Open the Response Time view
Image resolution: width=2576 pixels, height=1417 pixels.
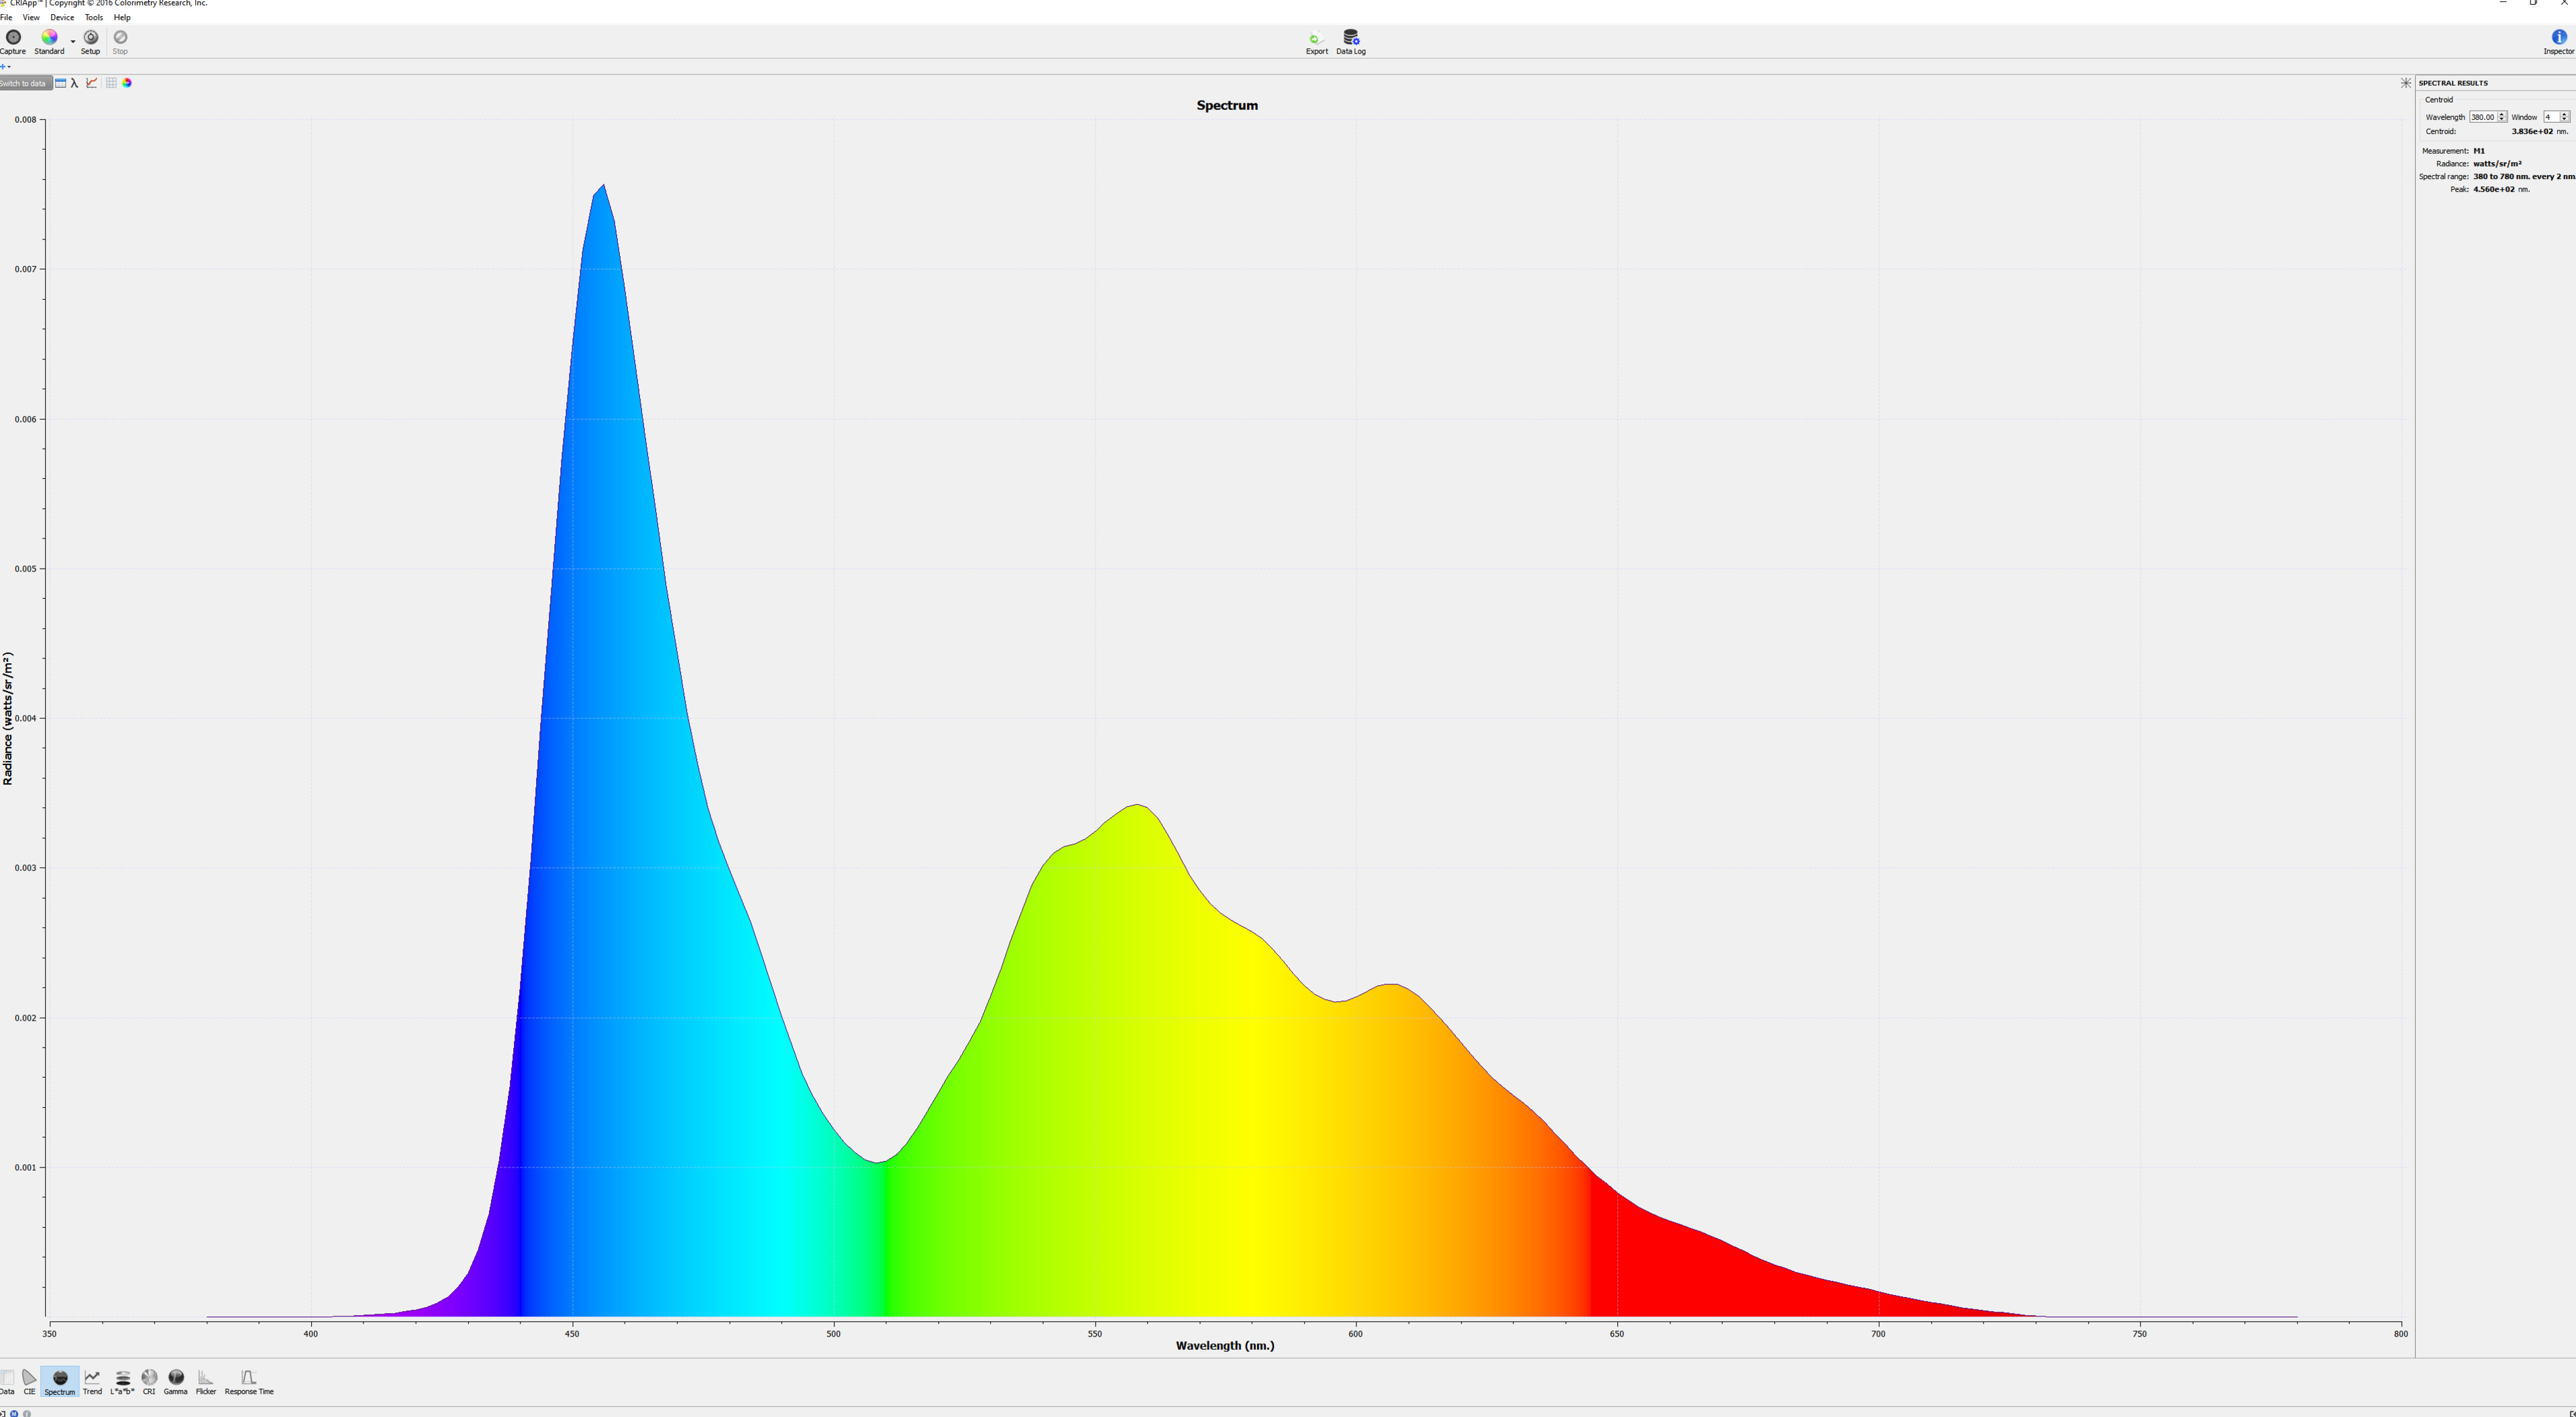(249, 1381)
